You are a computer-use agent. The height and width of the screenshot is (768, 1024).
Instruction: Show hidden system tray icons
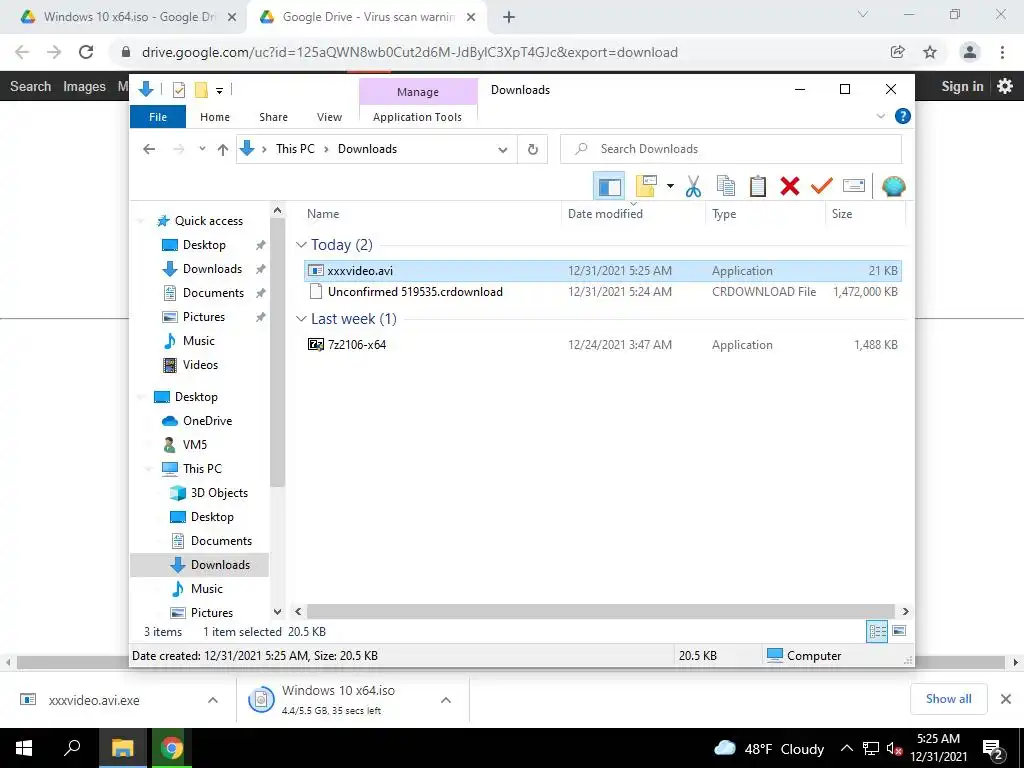click(x=846, y=748)
